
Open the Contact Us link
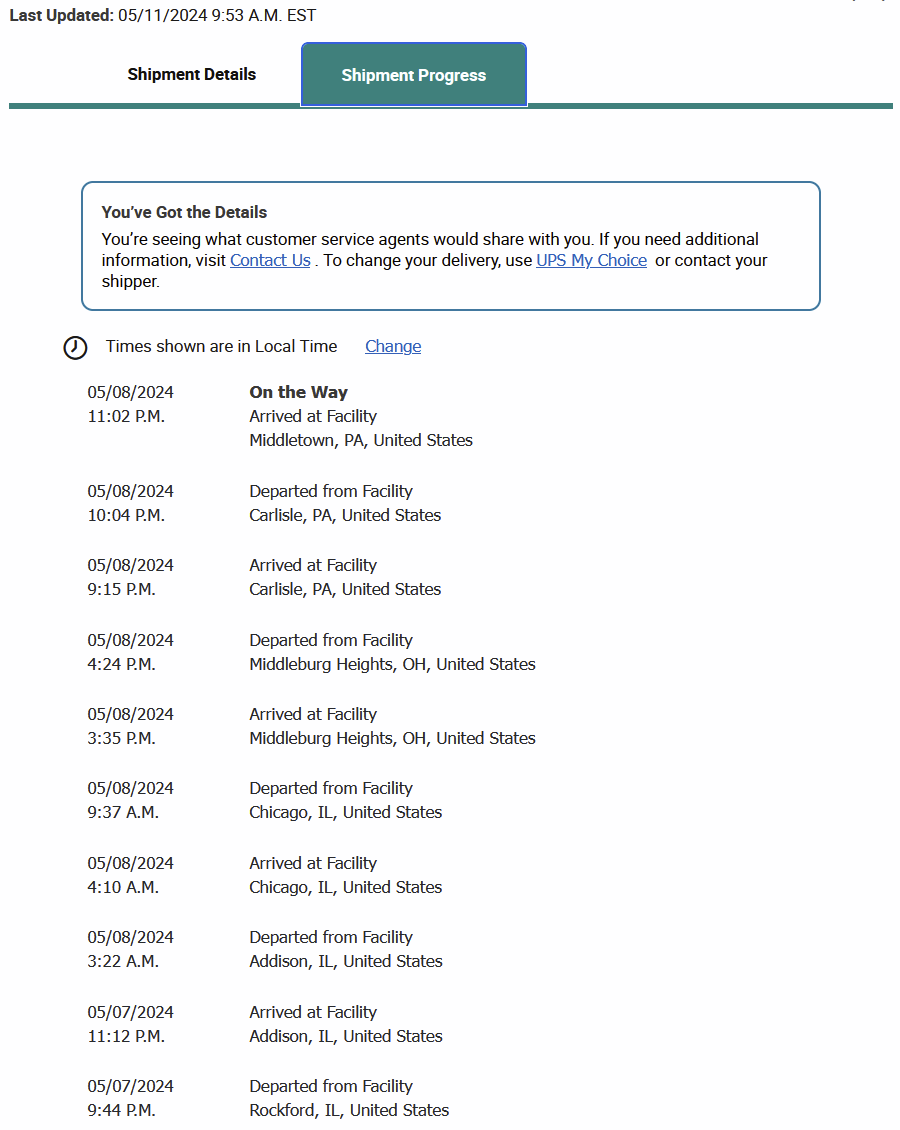click(270, 260)
